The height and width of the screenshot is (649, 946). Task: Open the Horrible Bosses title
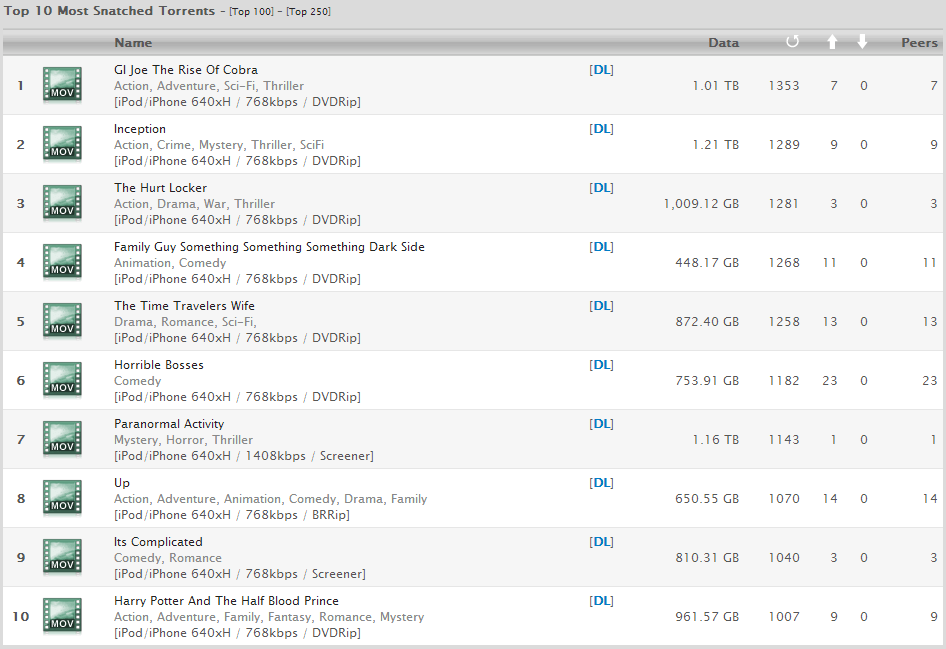click(159, 366)
